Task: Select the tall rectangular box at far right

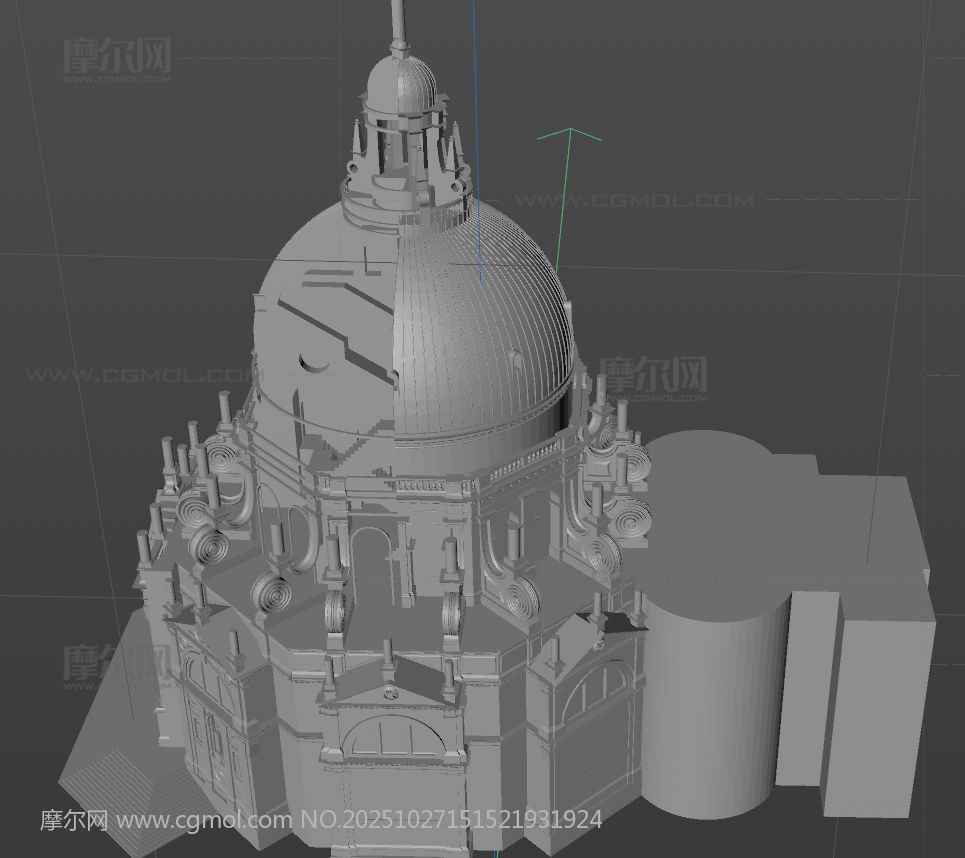Action: point(880,700)
